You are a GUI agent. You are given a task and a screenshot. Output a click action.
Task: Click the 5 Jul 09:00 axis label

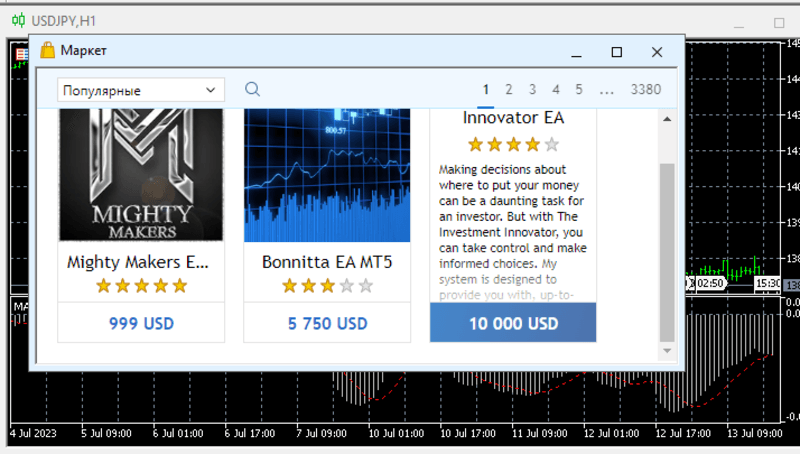(106, 434)
